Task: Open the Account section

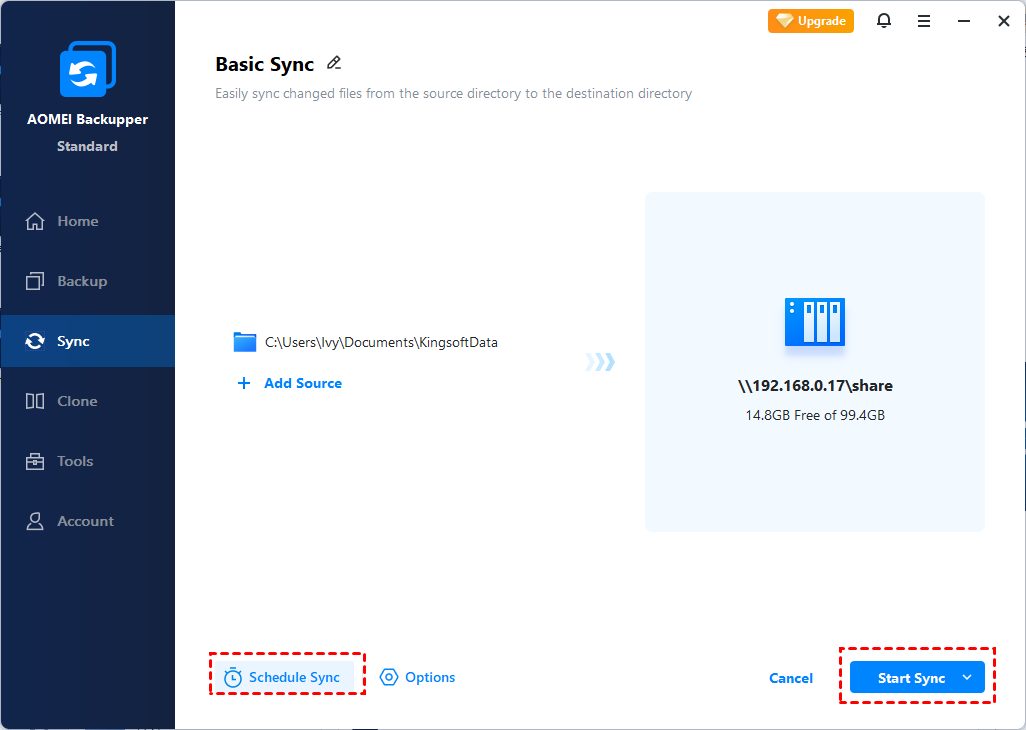Action: click(88, 521)
